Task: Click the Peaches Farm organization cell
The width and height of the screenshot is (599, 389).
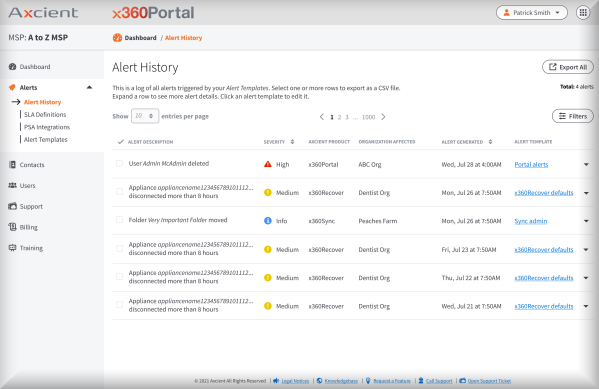Action: point(377,221)
